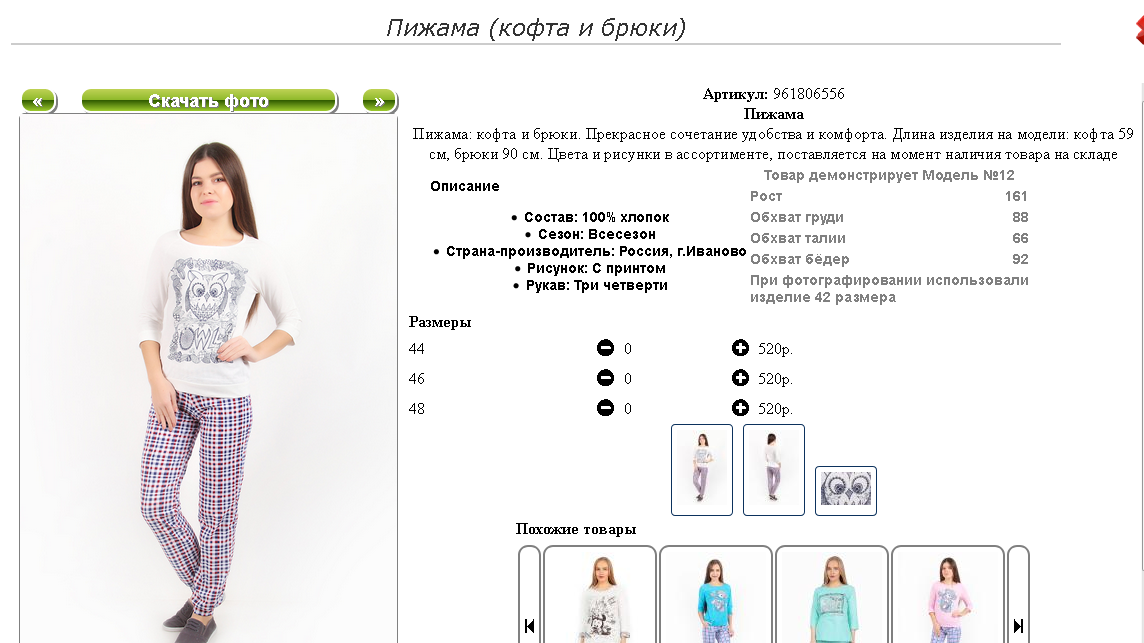The image size is (1144, 643).
Task: Decrease the quantity for size 48
Action: click(605, 408)
